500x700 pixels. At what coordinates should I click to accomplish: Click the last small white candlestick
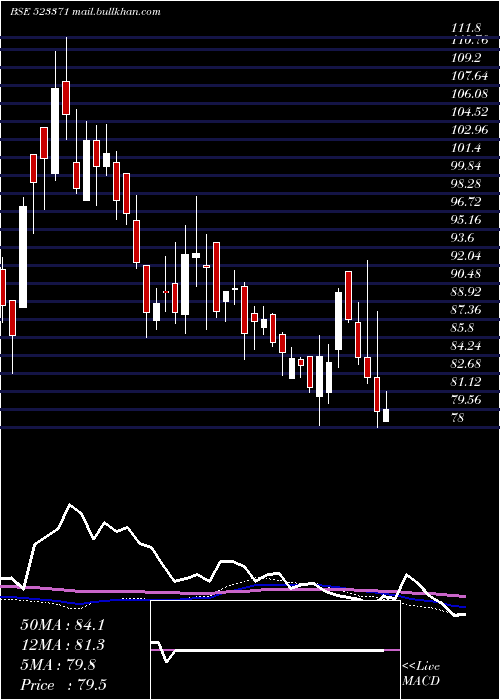pyautogui.click(x=386, y=415)
